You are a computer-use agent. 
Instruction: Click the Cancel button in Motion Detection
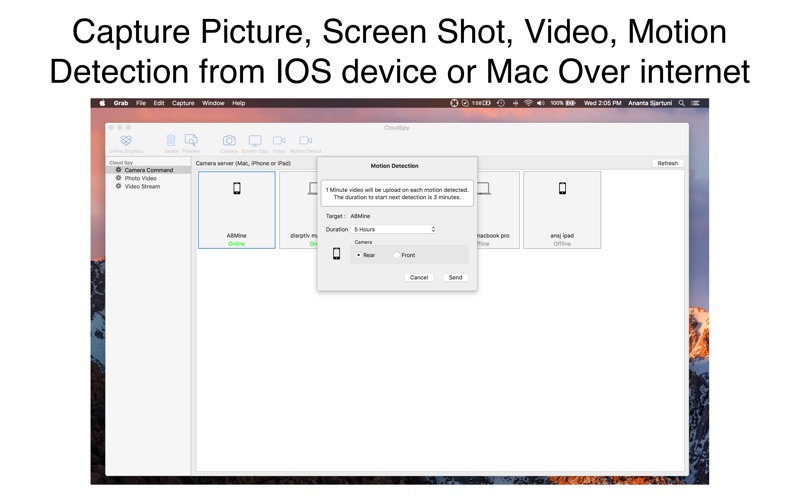click(x=419, y=278)
